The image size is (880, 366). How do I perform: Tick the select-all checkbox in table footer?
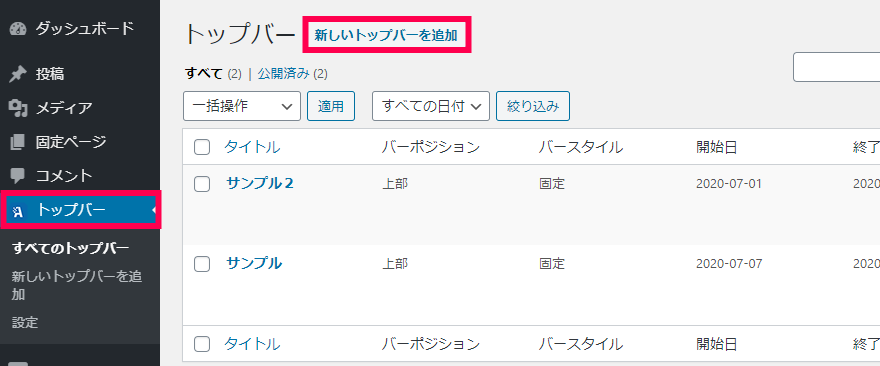point(202,344)
